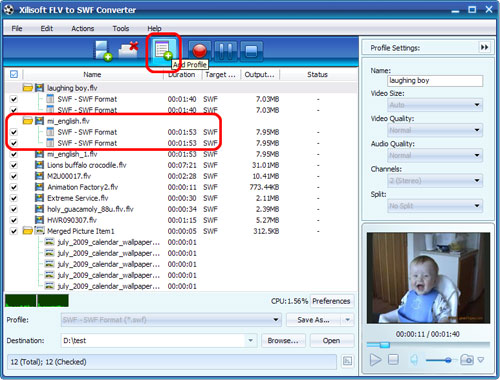
Task: Click video icon of Lions buffalo crocodile.flv
Action: (39, 165)
